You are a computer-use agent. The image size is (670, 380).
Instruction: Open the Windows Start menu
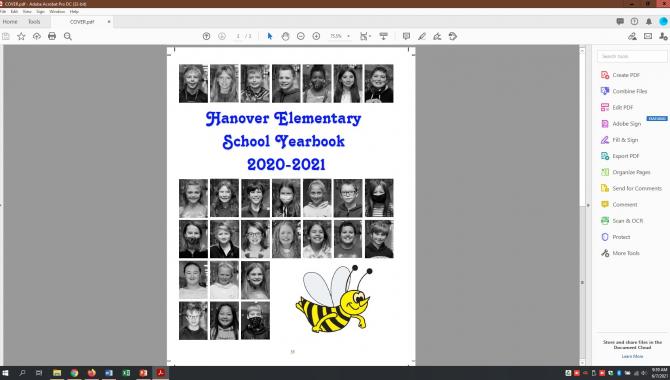coord(6,373)
